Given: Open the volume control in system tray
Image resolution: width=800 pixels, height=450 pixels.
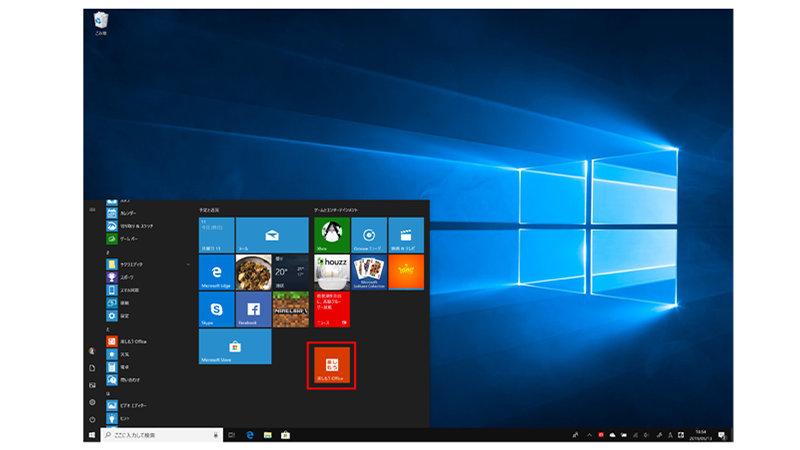Looking at the screenshot, I should pos(646,435).
